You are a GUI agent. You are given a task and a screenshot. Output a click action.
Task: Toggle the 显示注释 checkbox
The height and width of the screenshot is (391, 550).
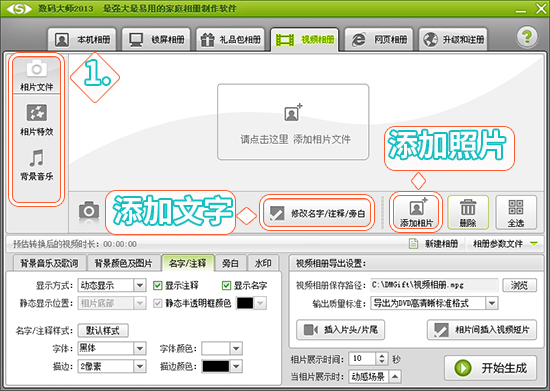pos(157,285)
